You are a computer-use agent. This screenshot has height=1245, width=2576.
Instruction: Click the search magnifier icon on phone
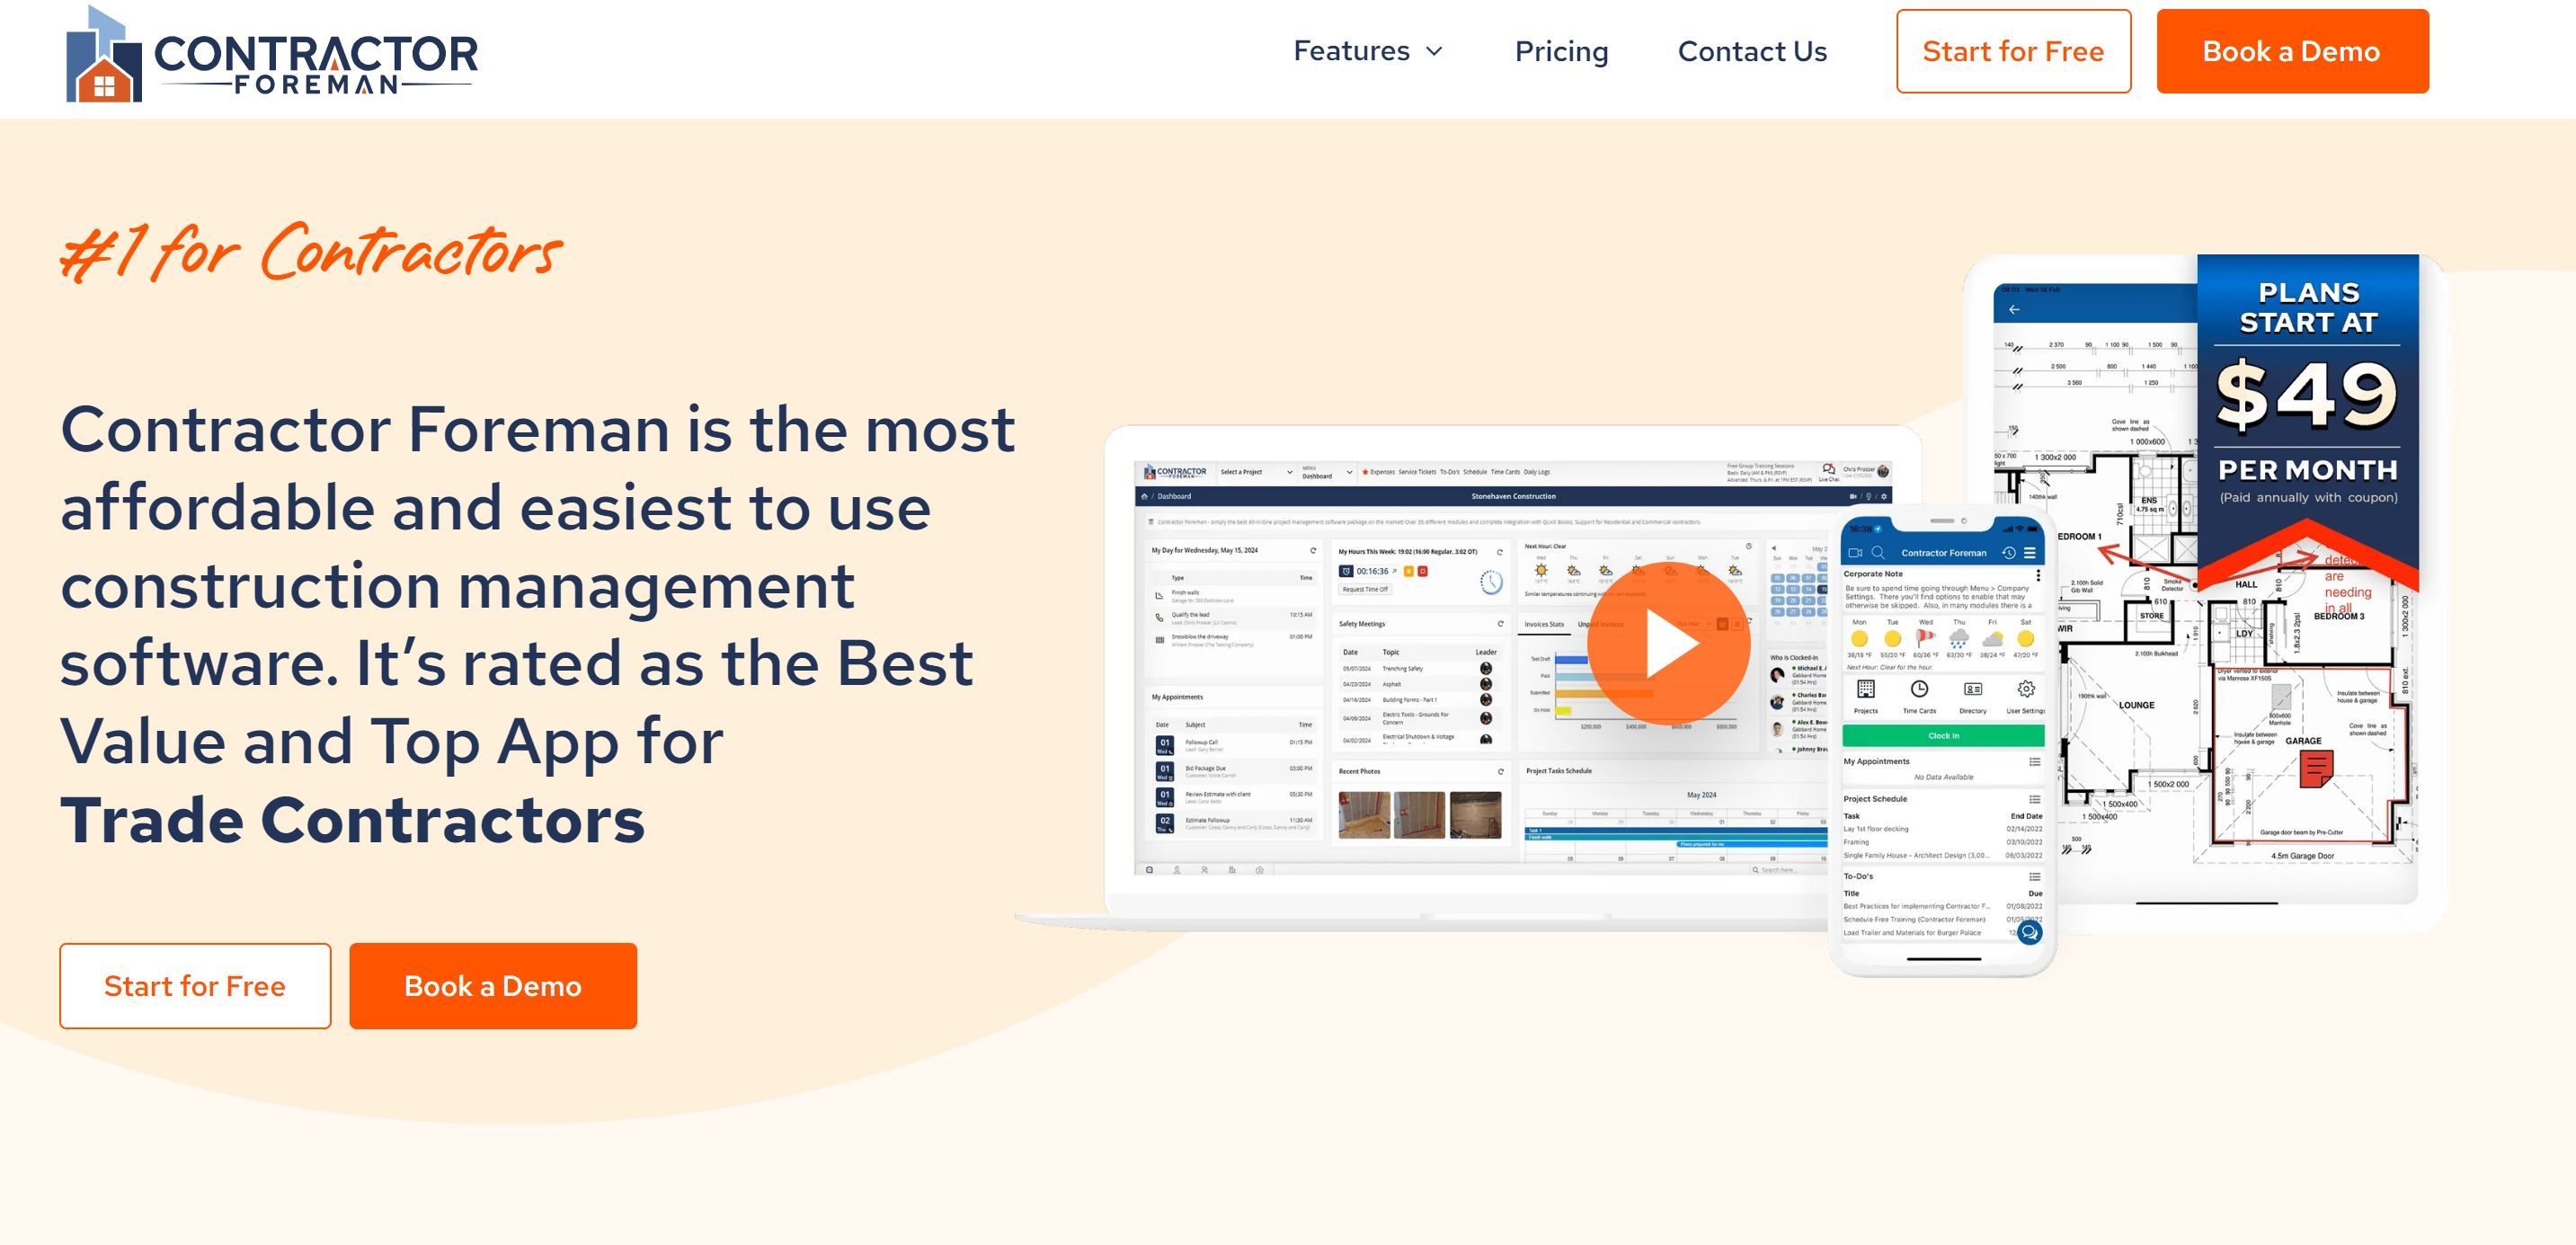pos(1878,553)
